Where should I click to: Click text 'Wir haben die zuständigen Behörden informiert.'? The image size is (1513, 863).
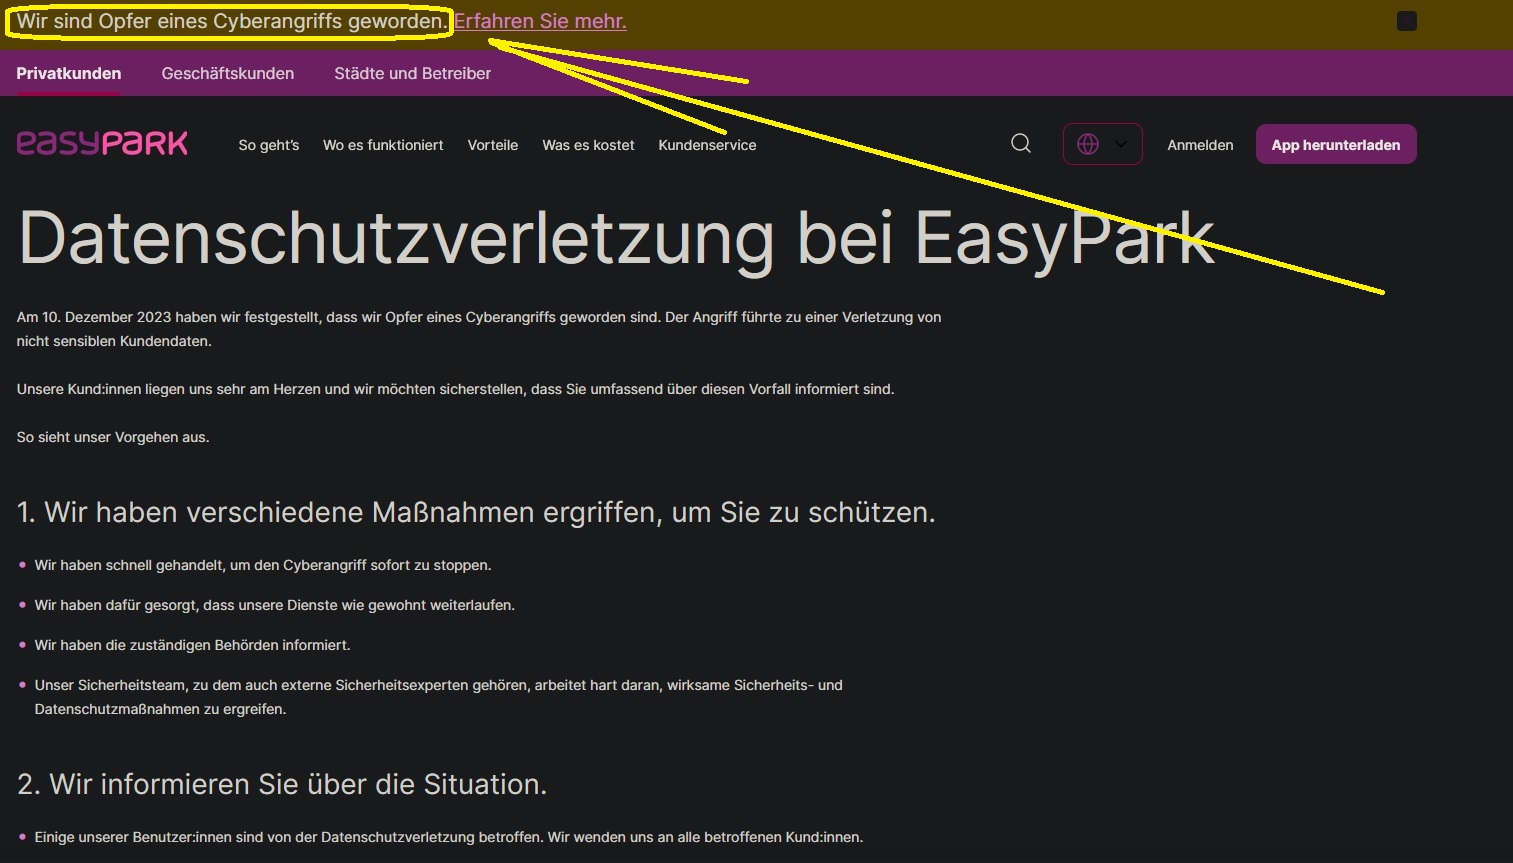click(192, 645)
